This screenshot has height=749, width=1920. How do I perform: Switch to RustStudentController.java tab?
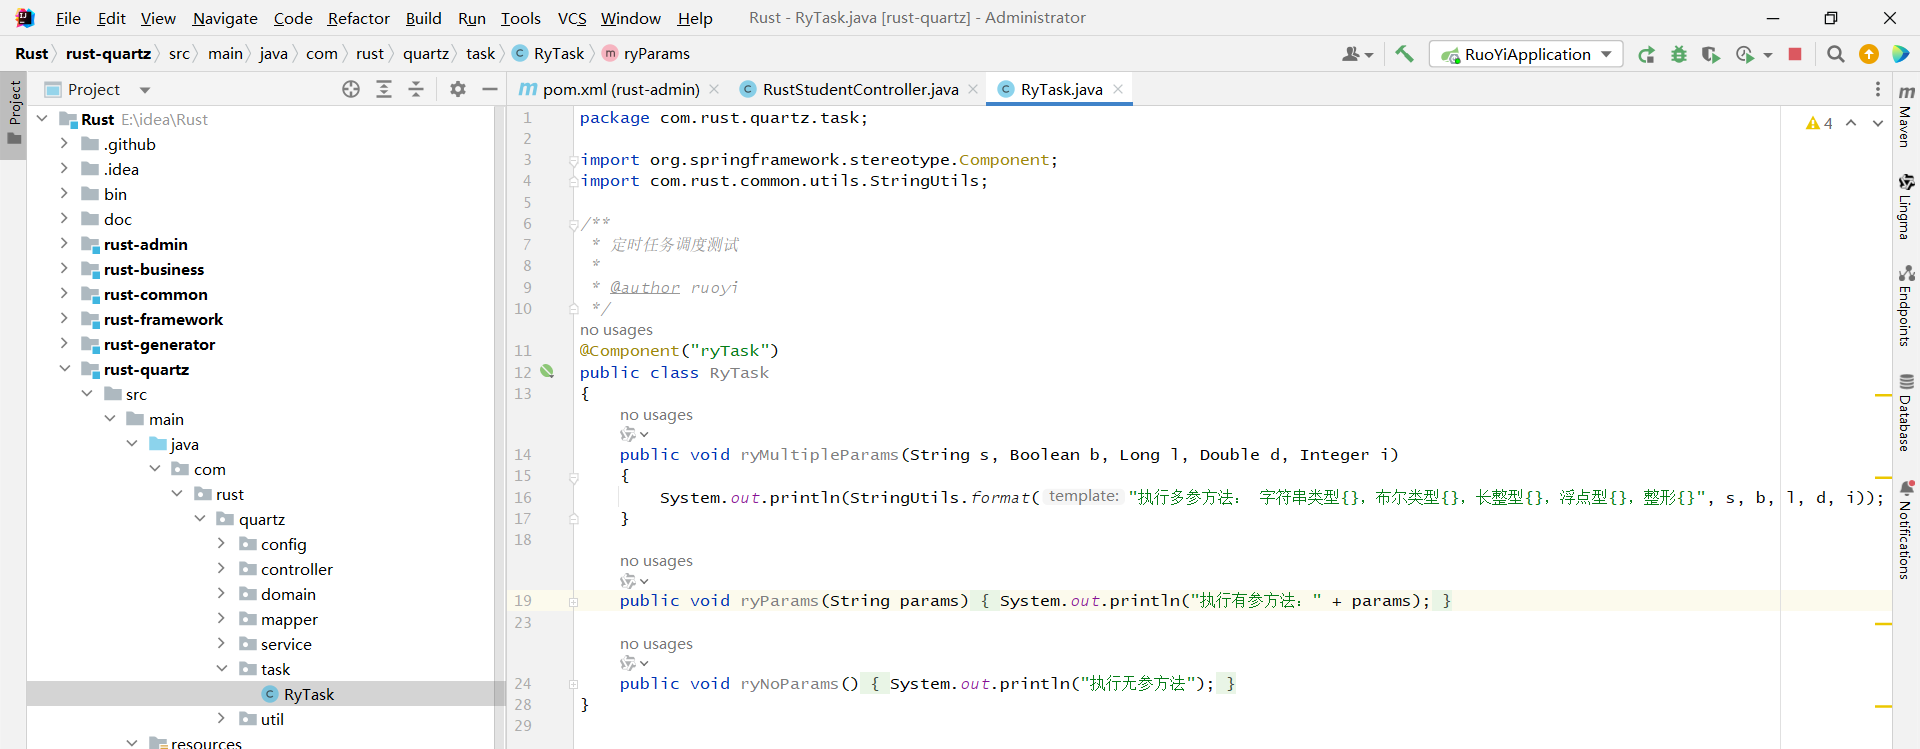860,89
